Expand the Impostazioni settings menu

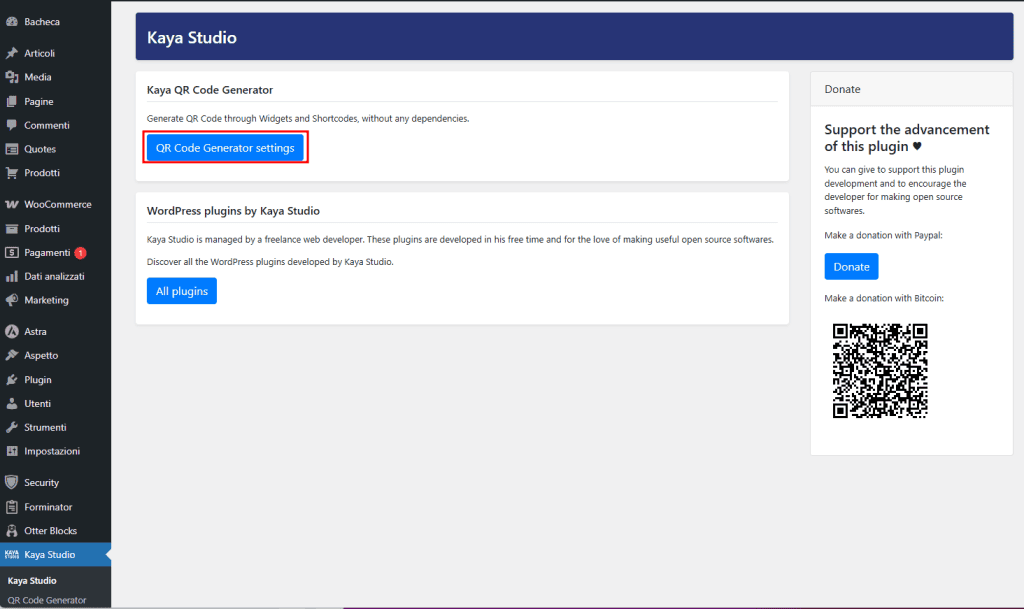(48, 451)
